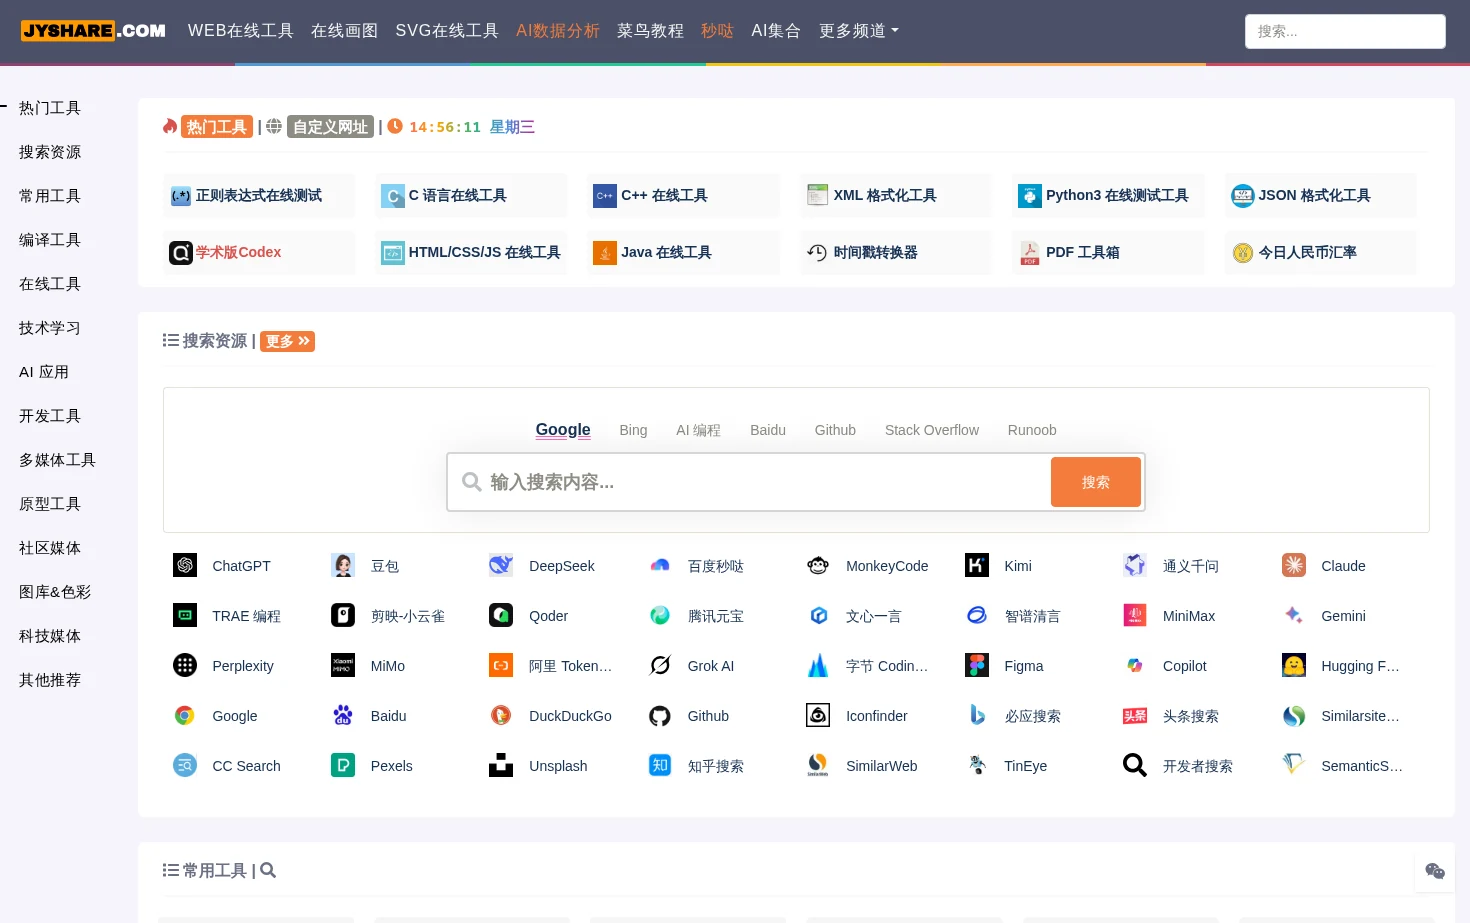Click the orange 搜索 button
The height and width of the screenshot is (923, 1470).
tap(1096, 482)
